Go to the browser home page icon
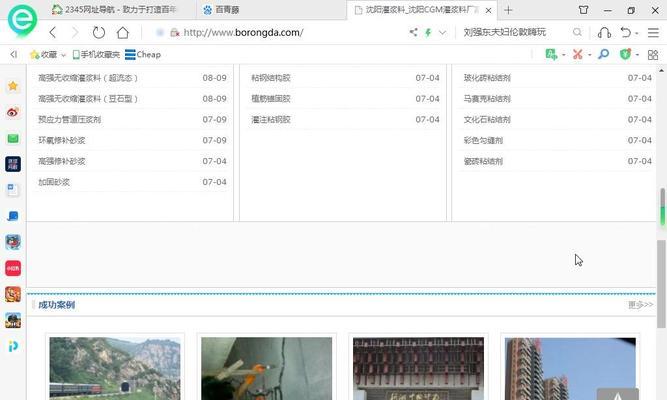This screenshot has width=667, height=400. click(x=122, y=33)
